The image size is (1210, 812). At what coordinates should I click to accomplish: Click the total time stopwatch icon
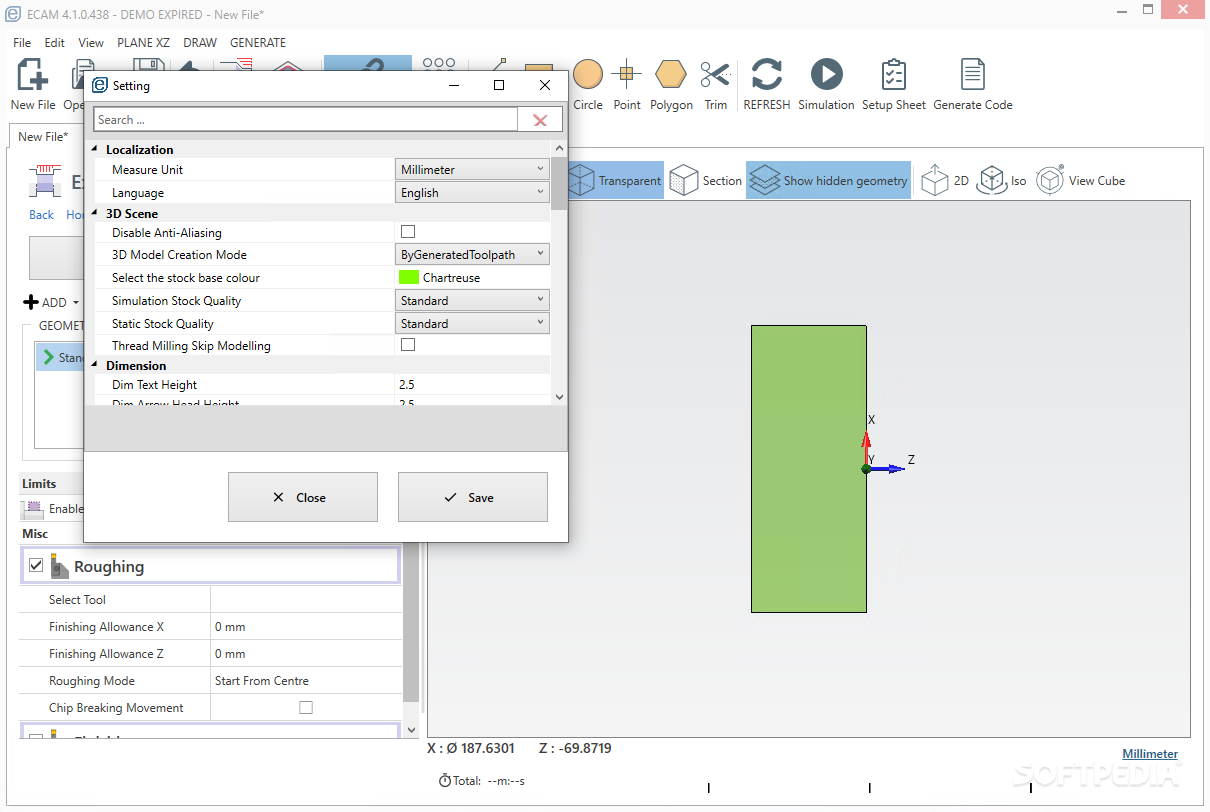(445, 780)
